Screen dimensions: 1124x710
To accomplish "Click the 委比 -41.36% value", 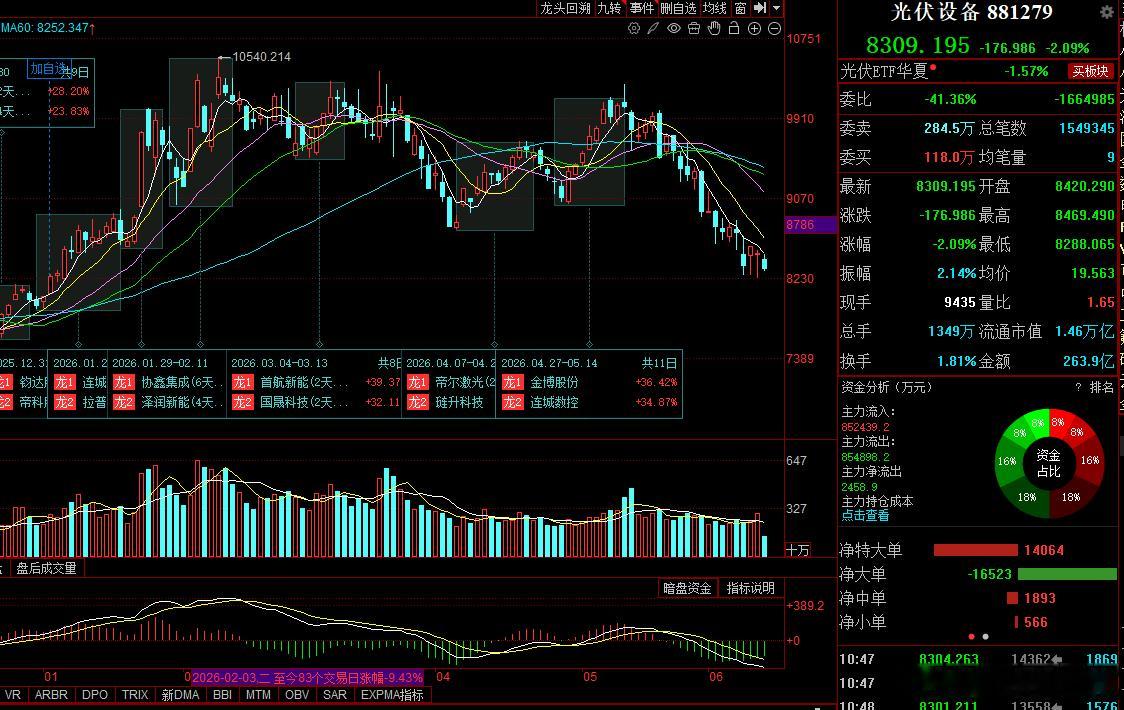I will coord(950,99).
